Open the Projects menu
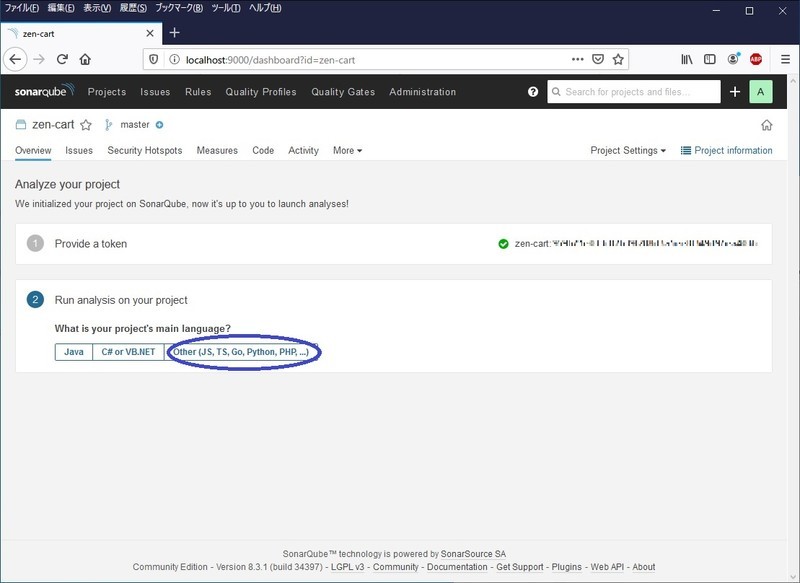The height and width of the screenshot is (583, 800). (107, 92)
